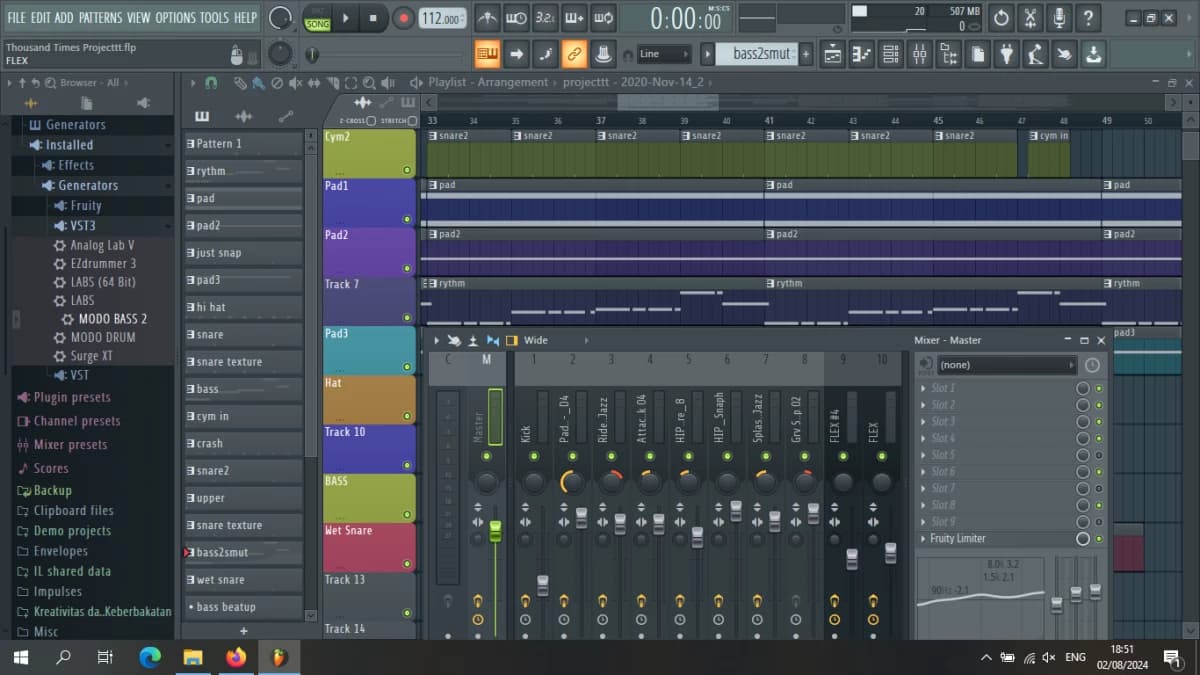Click the scissors icon in top toolbar
1200x675 pixels.
1030,18
